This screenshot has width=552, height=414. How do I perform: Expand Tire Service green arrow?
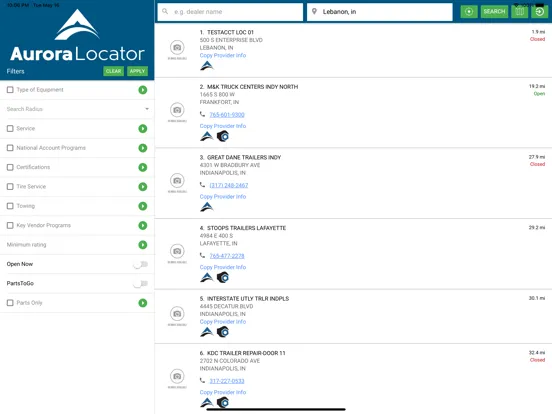(x=143, y=187)
